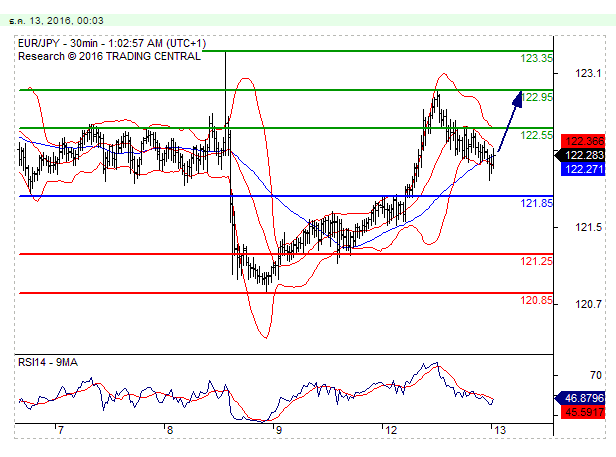This screenshot has width=616, height=457.
Task: Click the blue 122.271 price tag
Action: coord(583,169)
